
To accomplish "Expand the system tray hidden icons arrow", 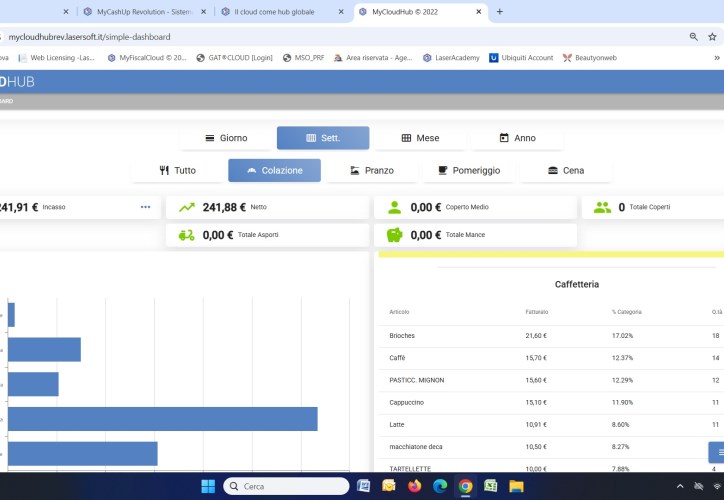I will pyautogui.click(x=680, y=486).
